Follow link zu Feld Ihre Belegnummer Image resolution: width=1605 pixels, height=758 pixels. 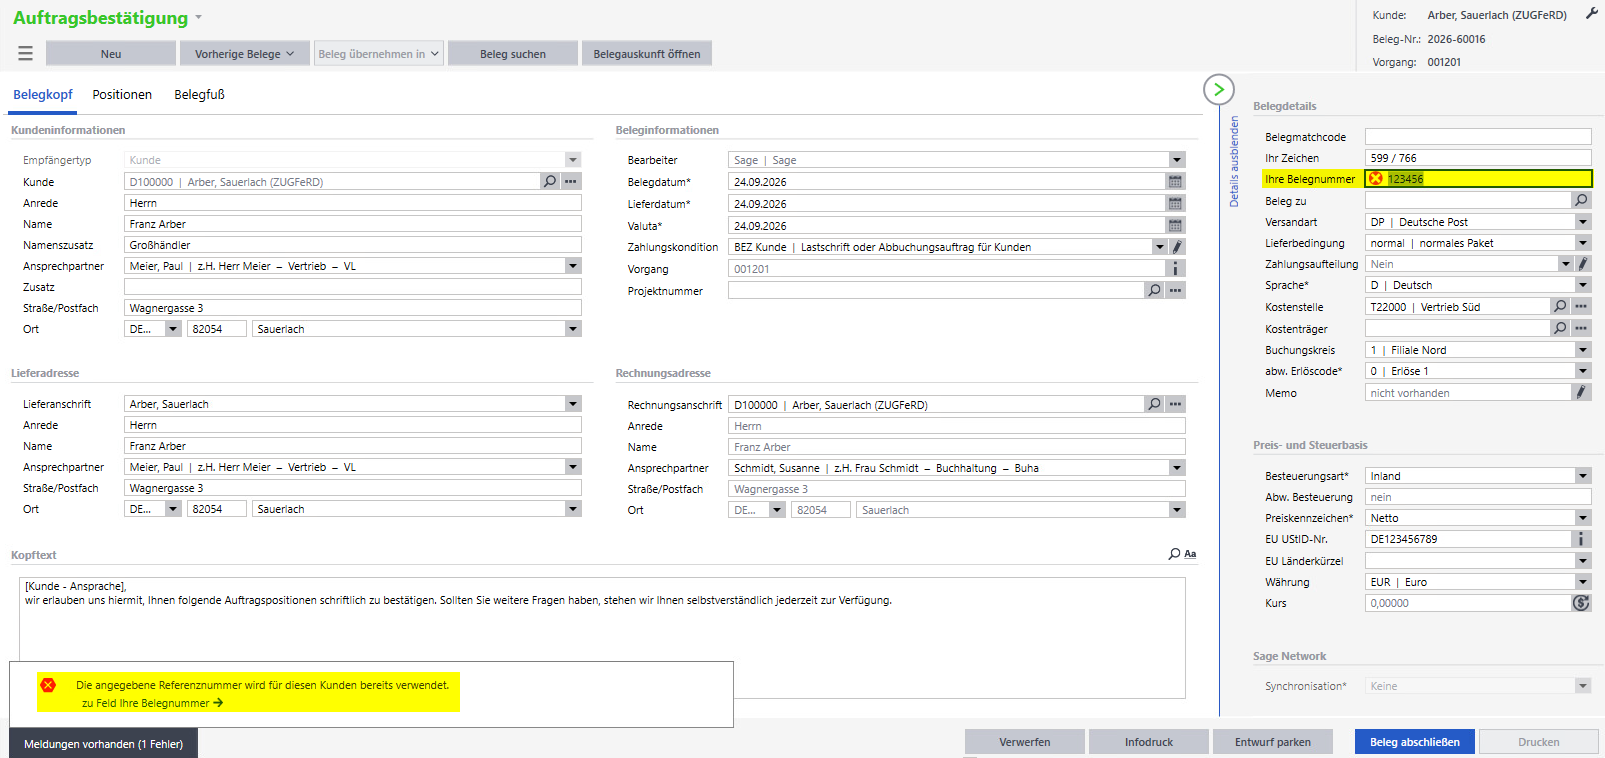(x=152, y=703)
